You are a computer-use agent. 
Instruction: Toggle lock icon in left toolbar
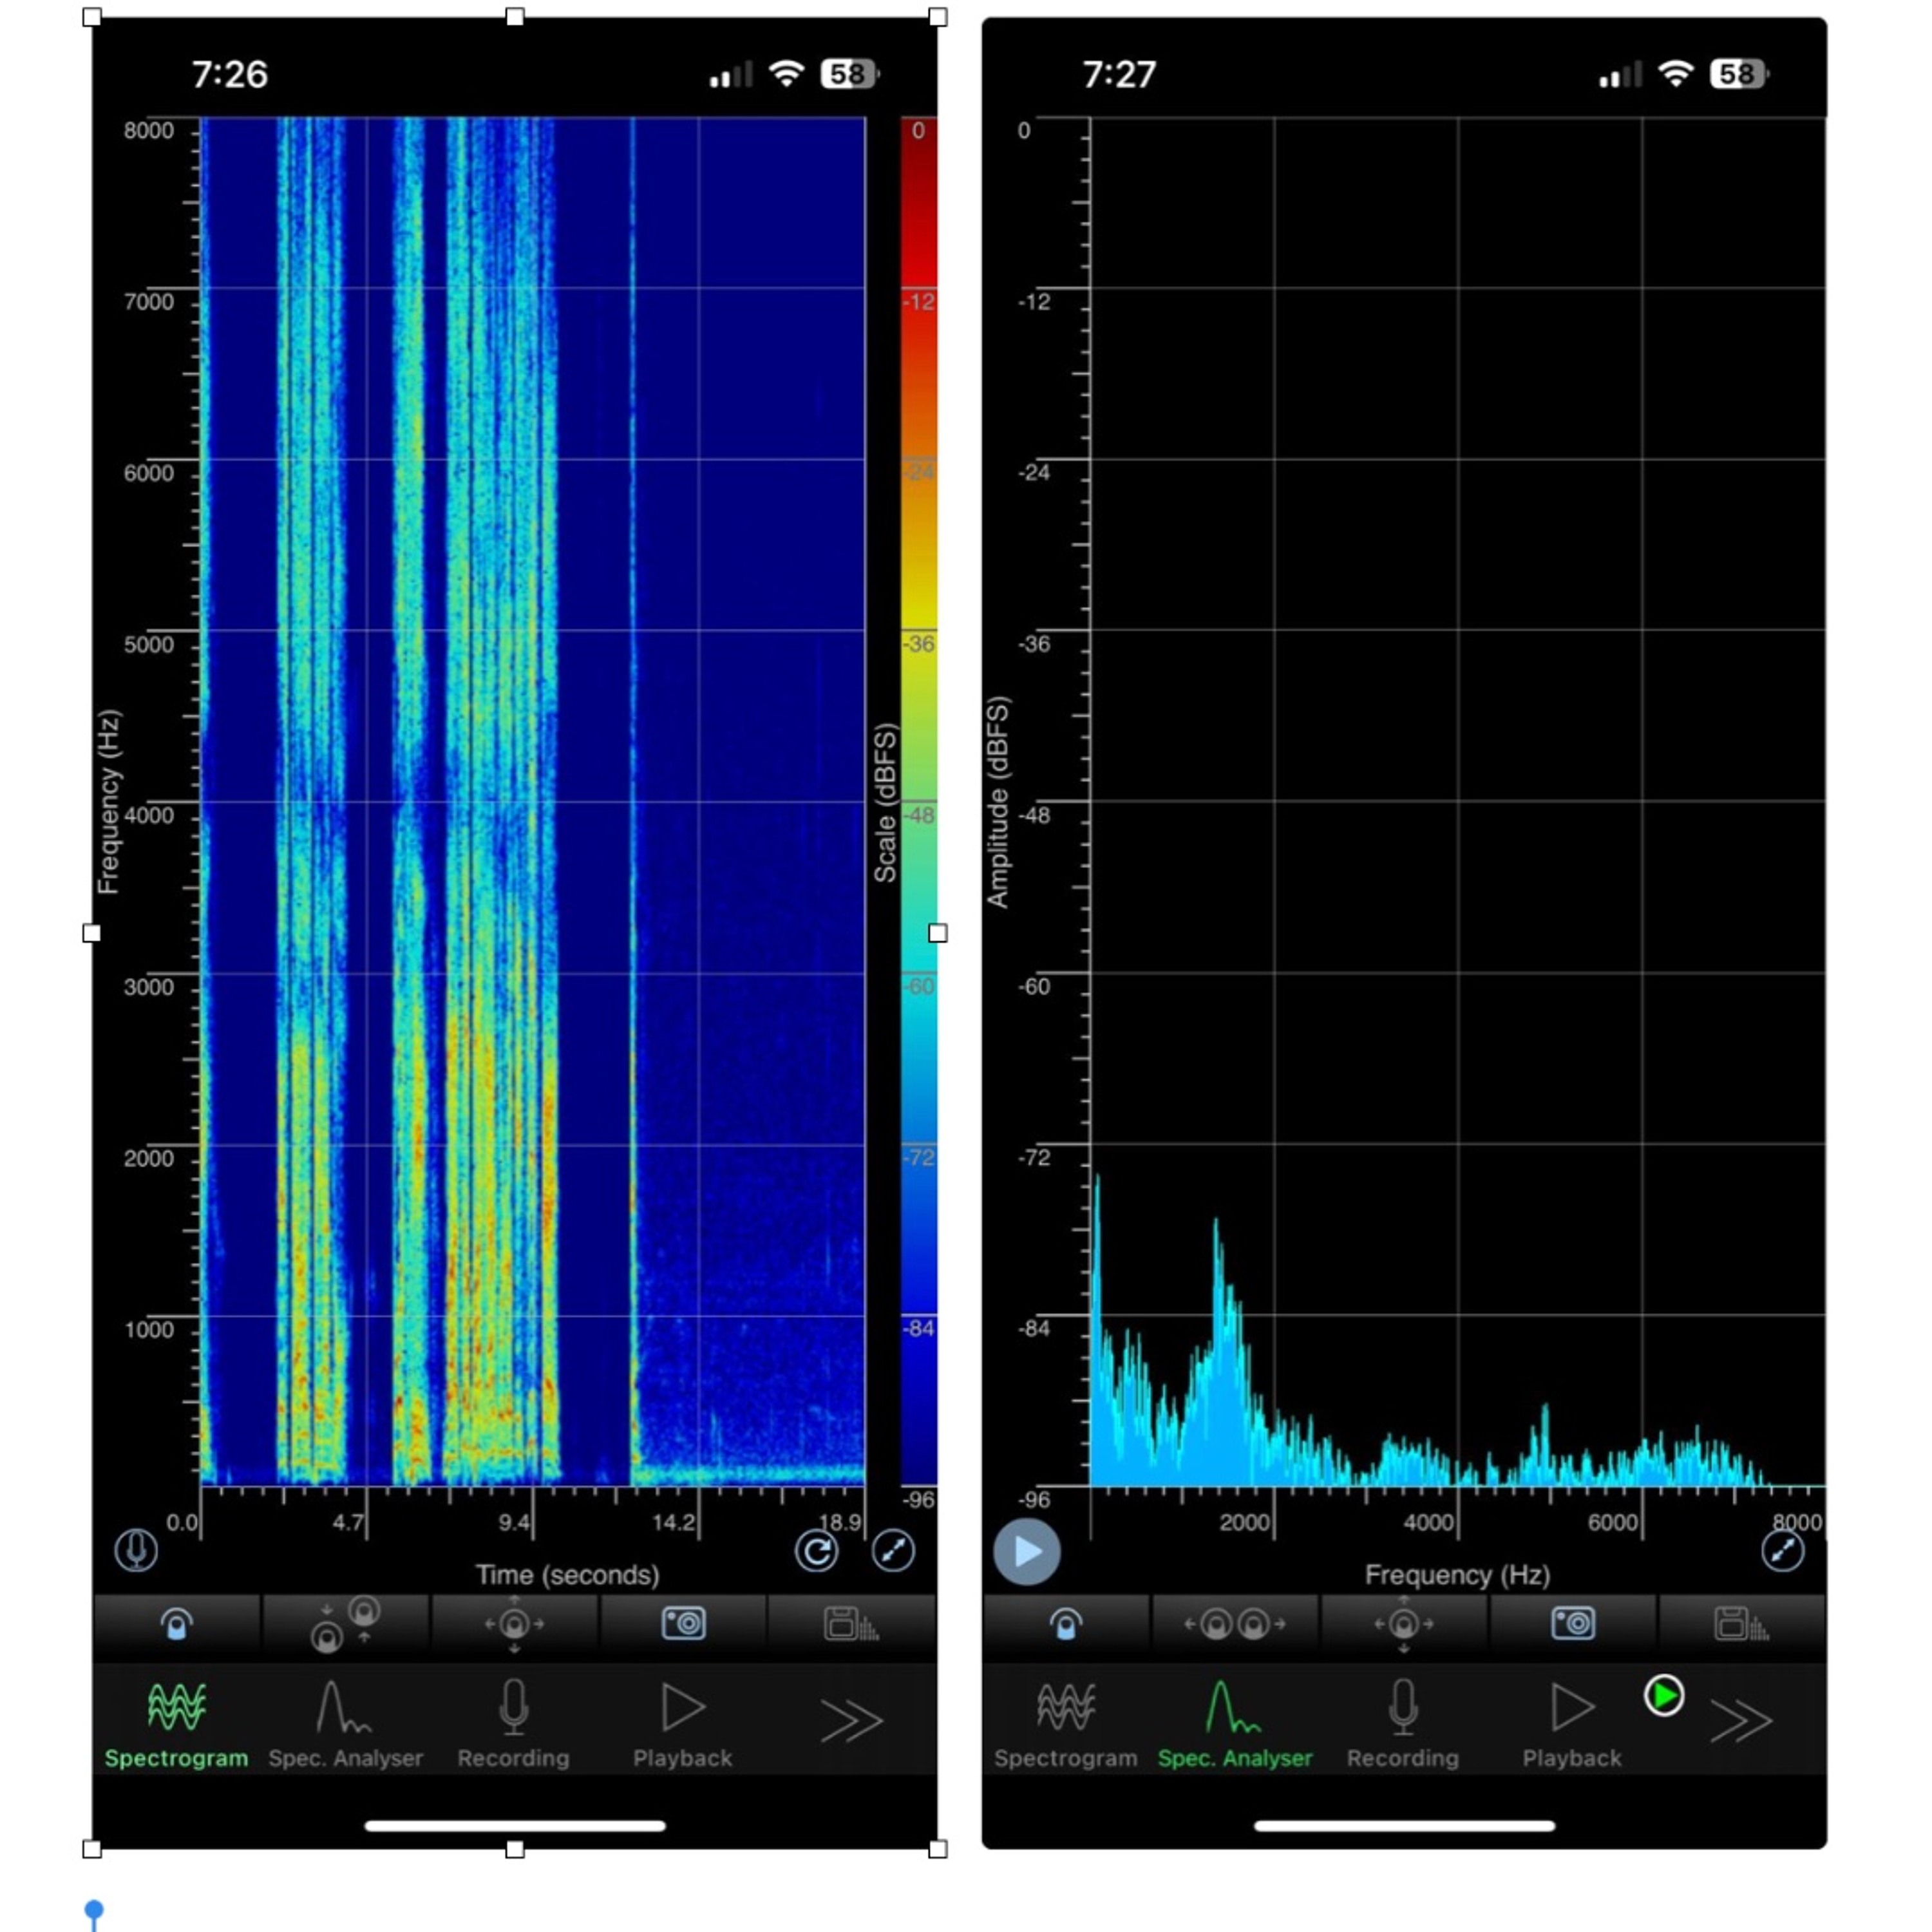tap(177, 1624)
